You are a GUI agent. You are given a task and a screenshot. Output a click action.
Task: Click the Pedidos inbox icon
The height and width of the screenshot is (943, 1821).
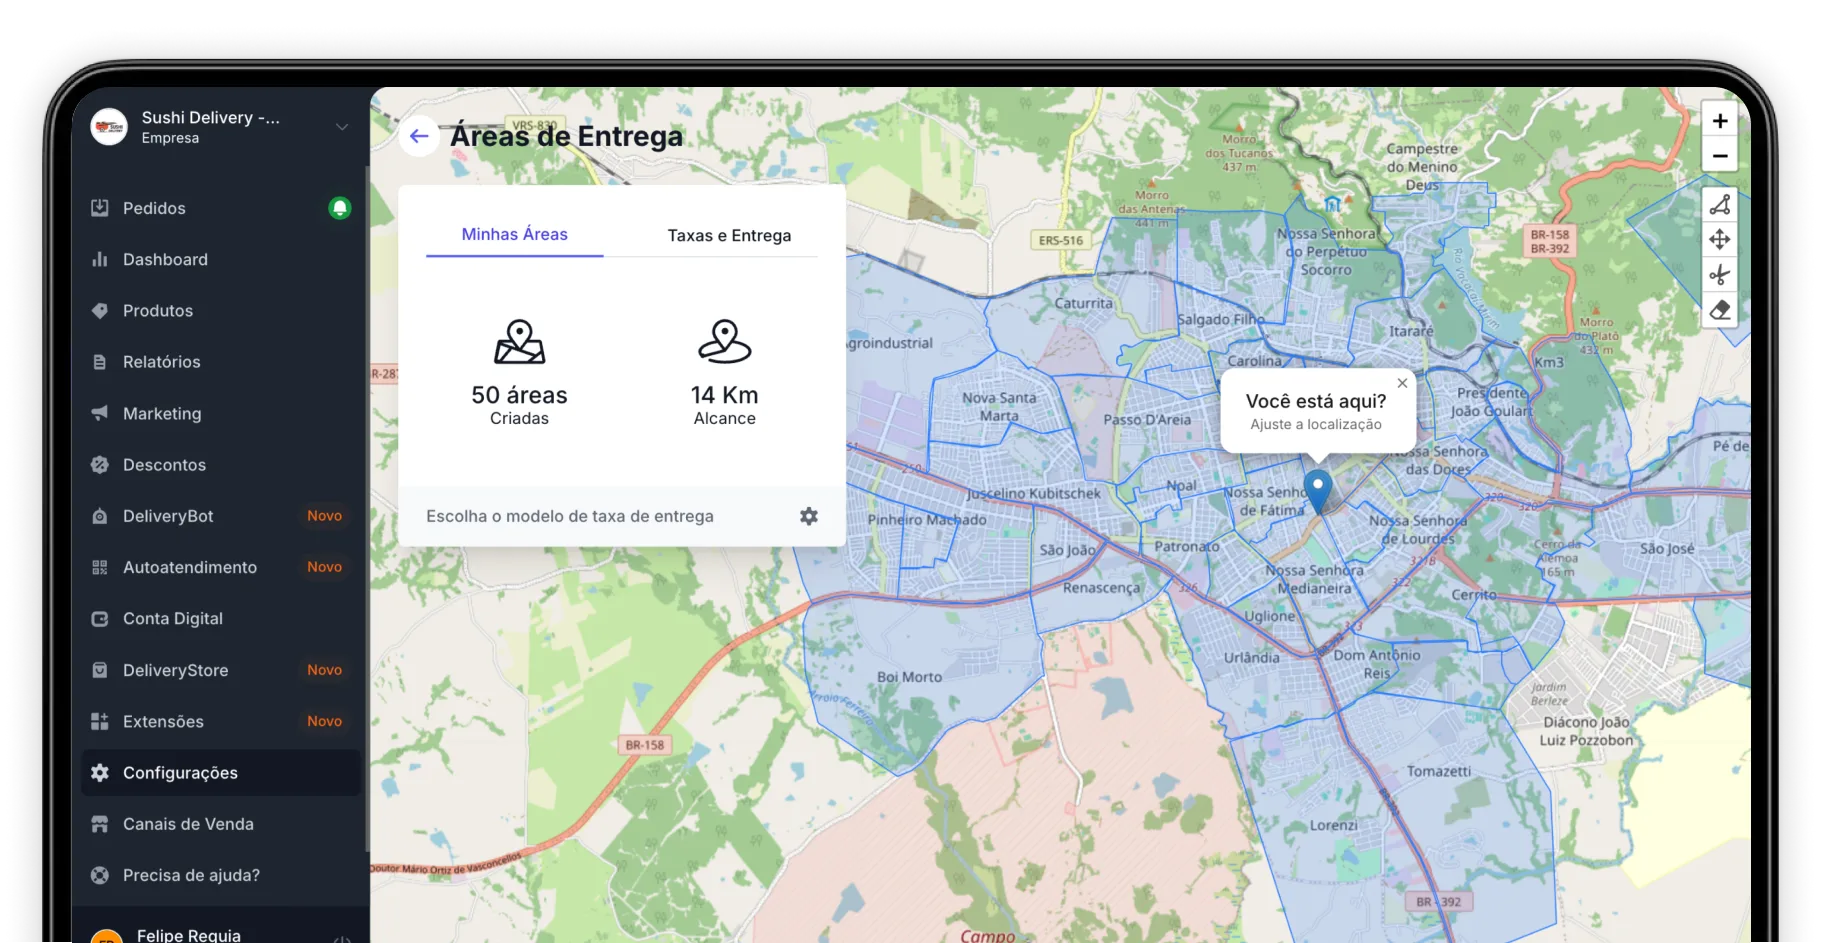point(100,208)
